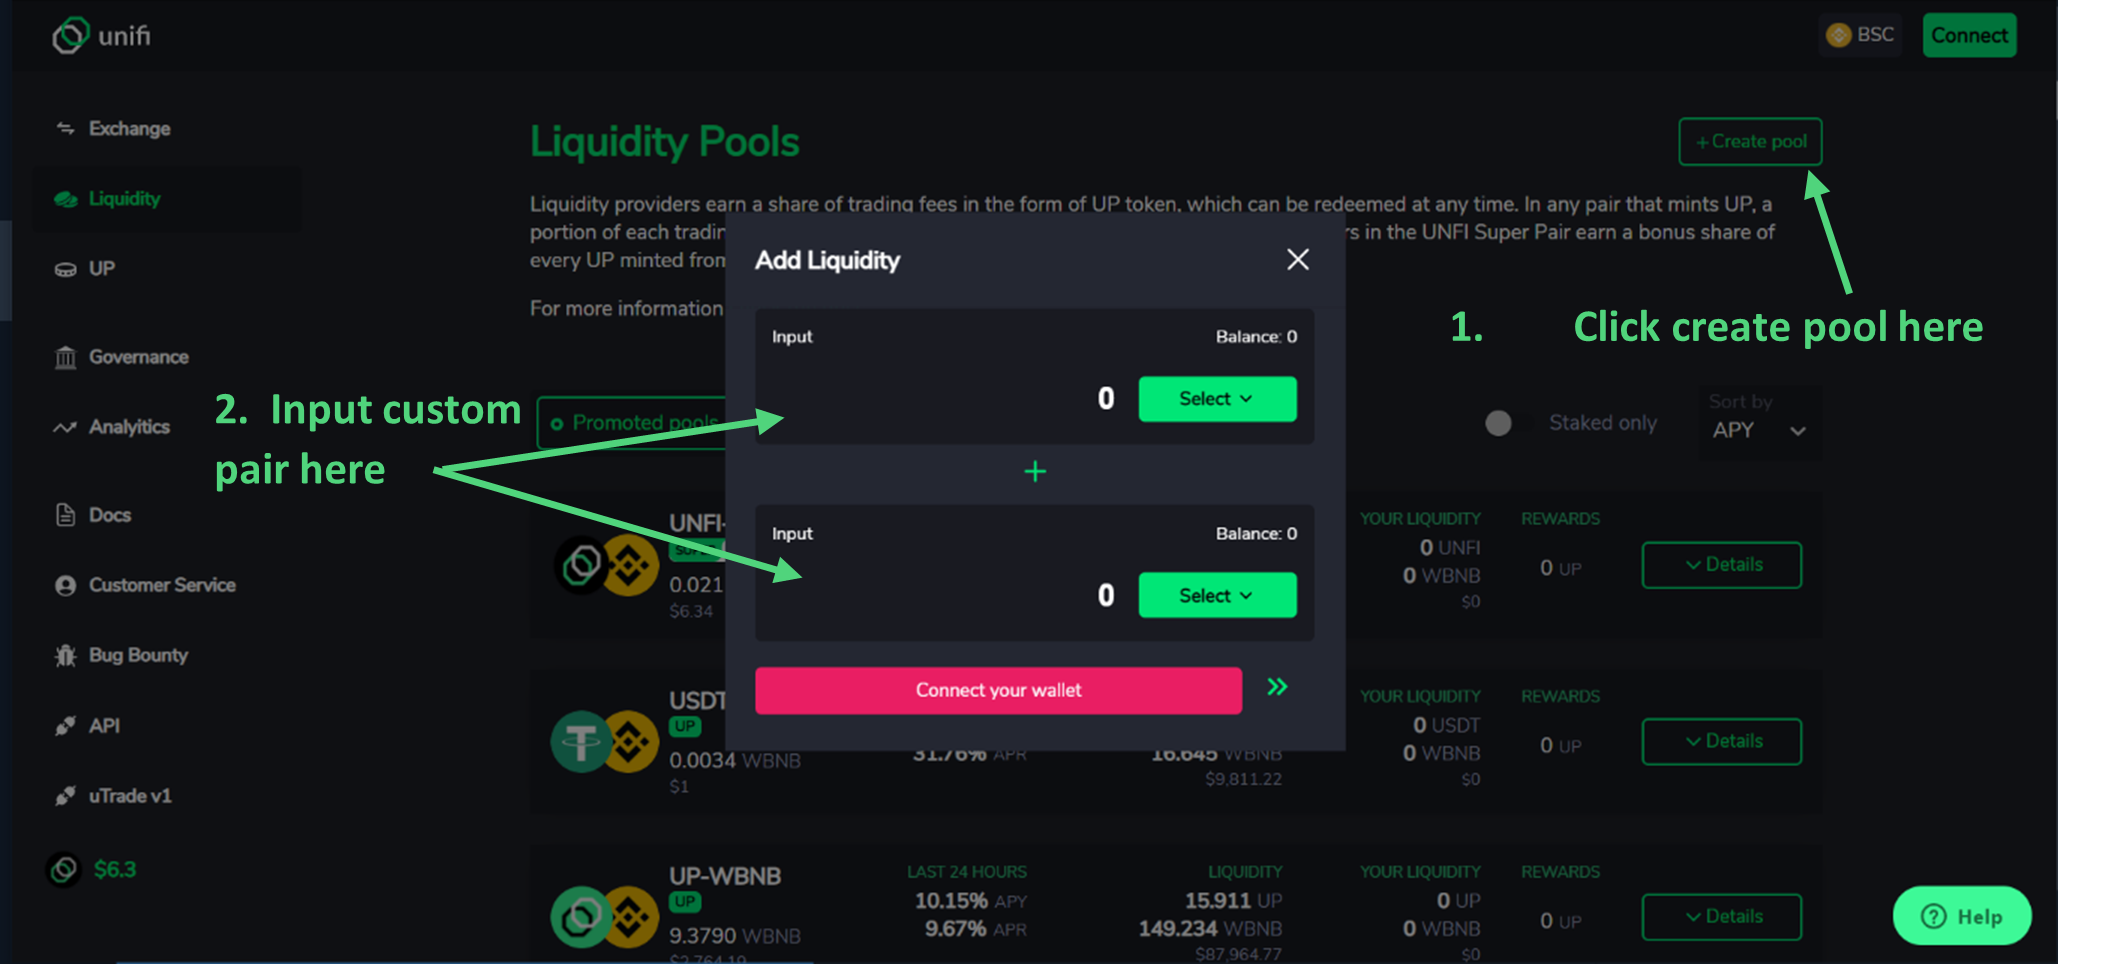Click the UNFI price token icon

[x=64, y=869]
